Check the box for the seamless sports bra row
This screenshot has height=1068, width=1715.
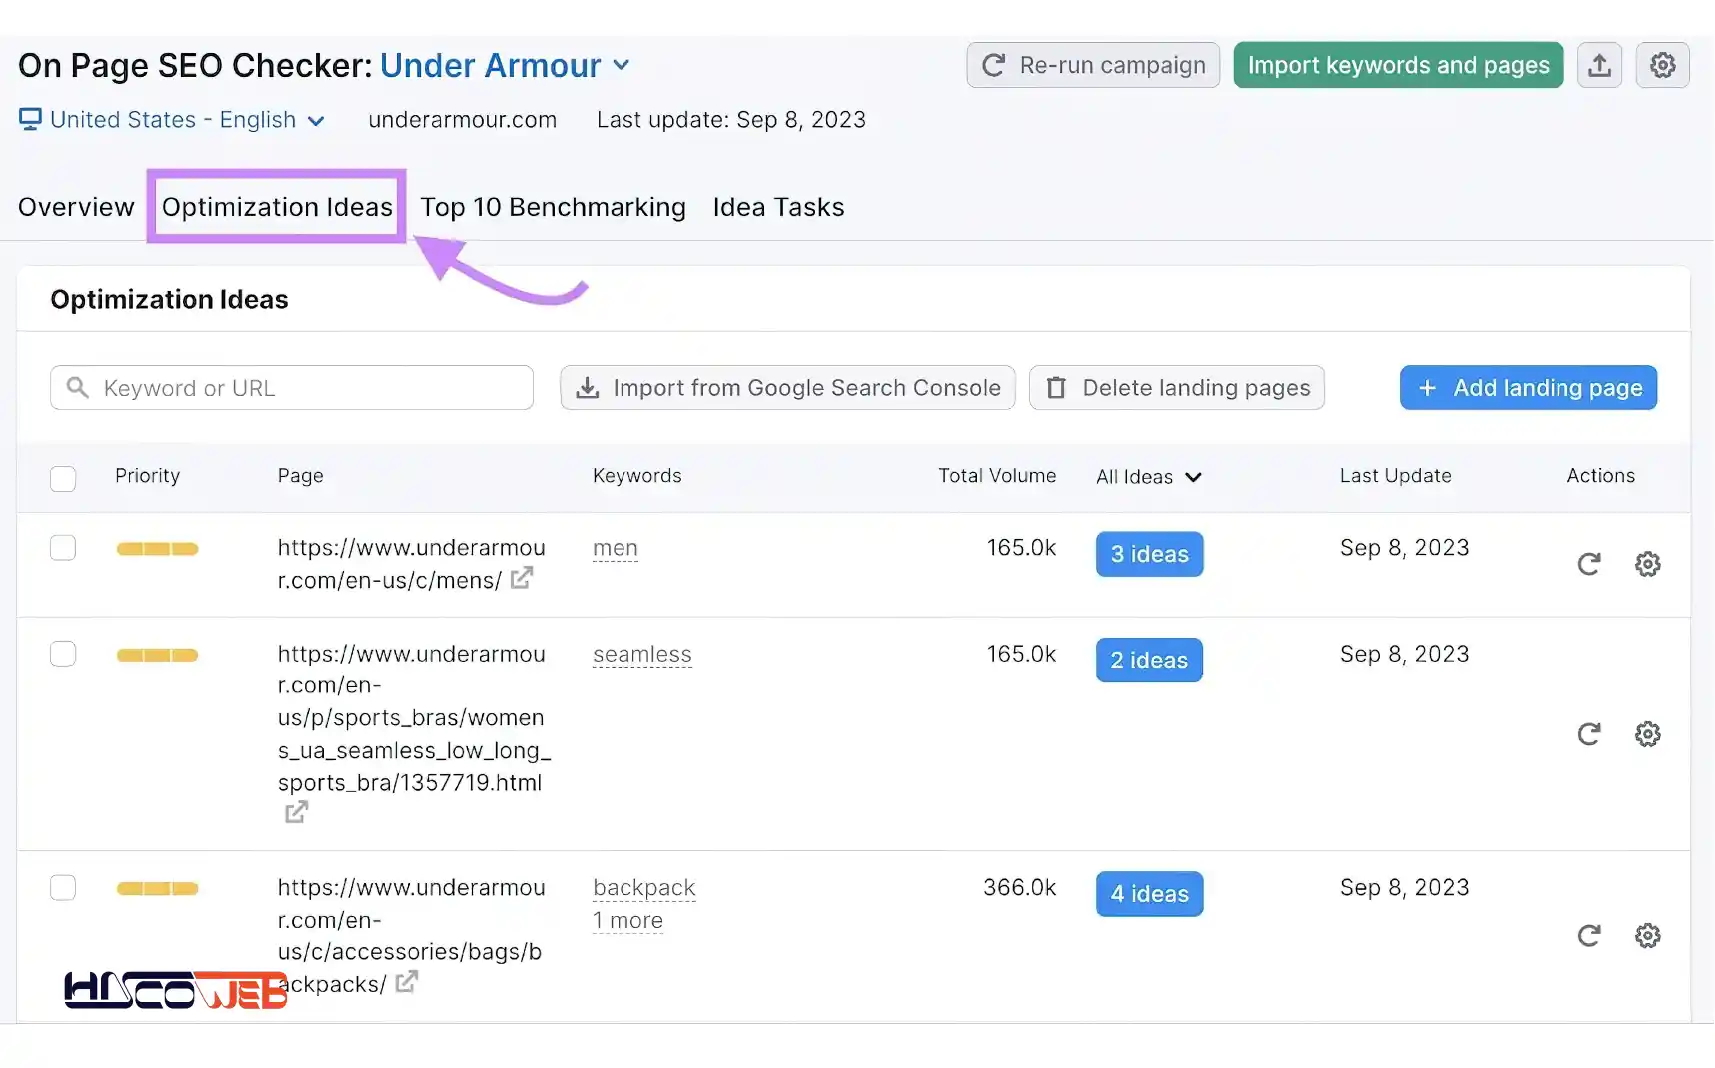pos(63,654)
